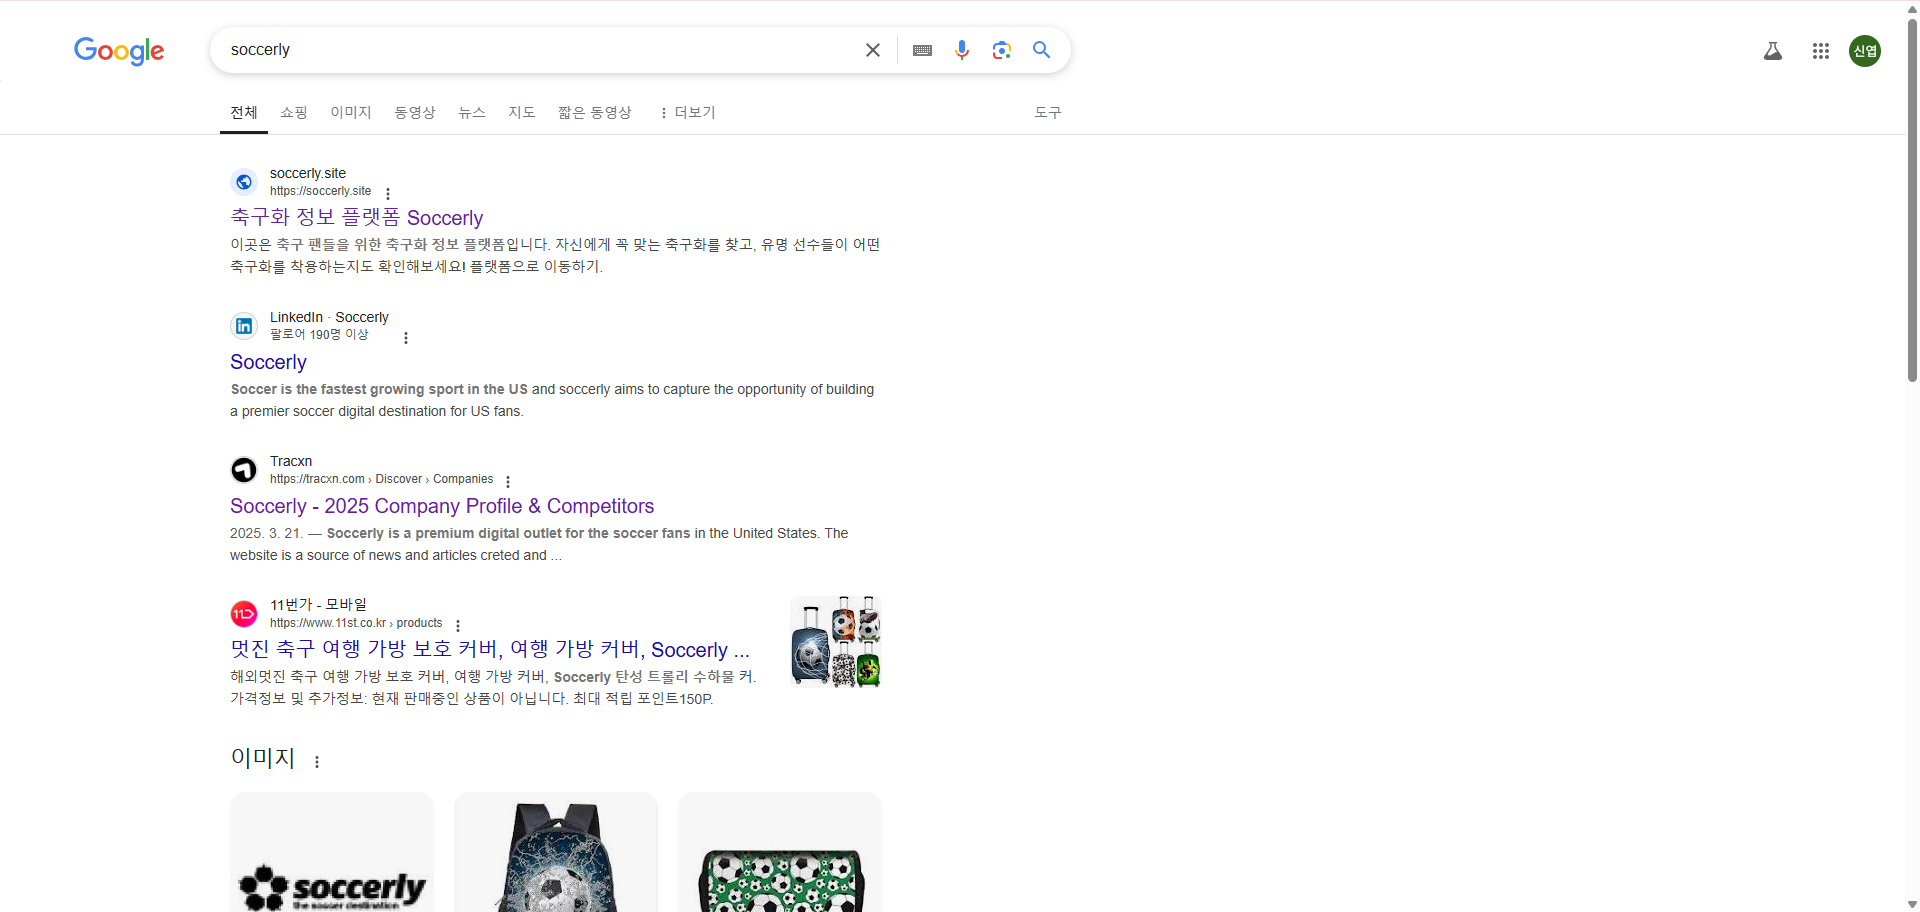
Task: Click the tracxn.com breadcrumb URL
Action: (x=381, y=479)
